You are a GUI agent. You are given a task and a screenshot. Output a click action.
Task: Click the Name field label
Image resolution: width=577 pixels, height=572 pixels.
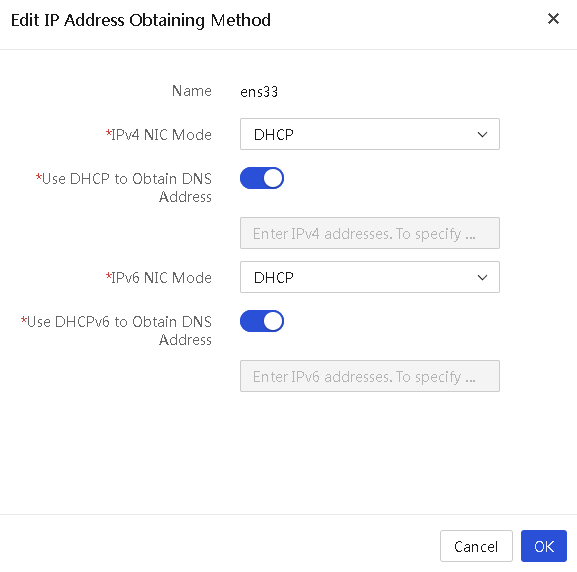pyautogui.click(x=192, y=91)
